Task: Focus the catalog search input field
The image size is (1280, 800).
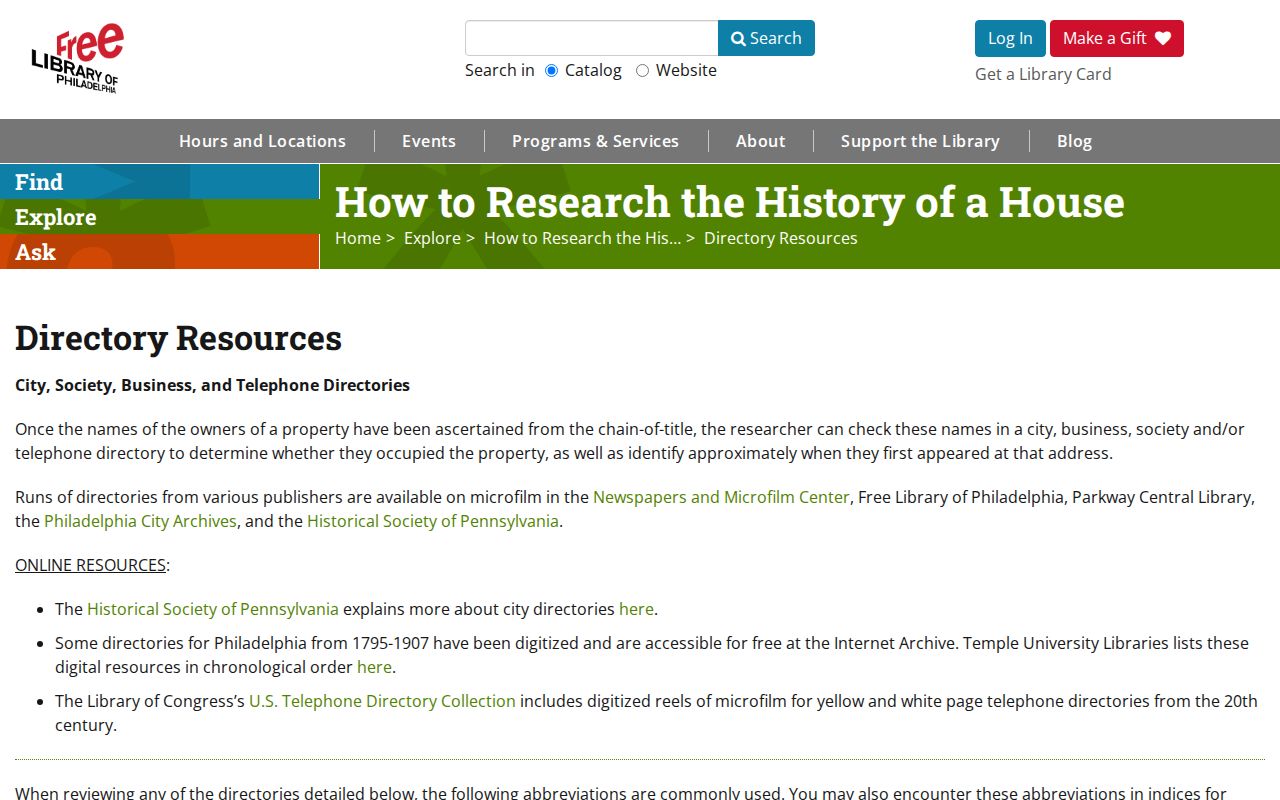Action: (592, 38)
